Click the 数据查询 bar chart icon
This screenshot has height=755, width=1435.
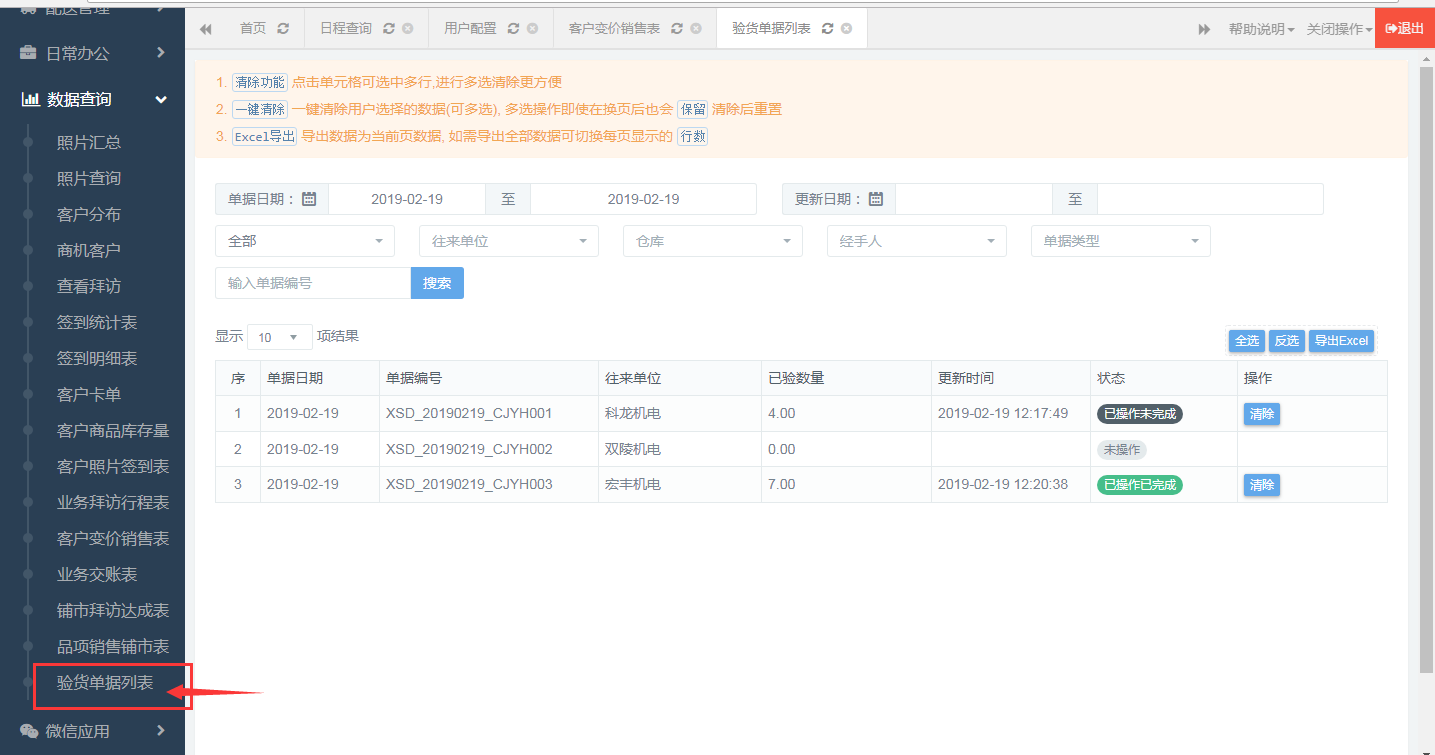point(31,99)
